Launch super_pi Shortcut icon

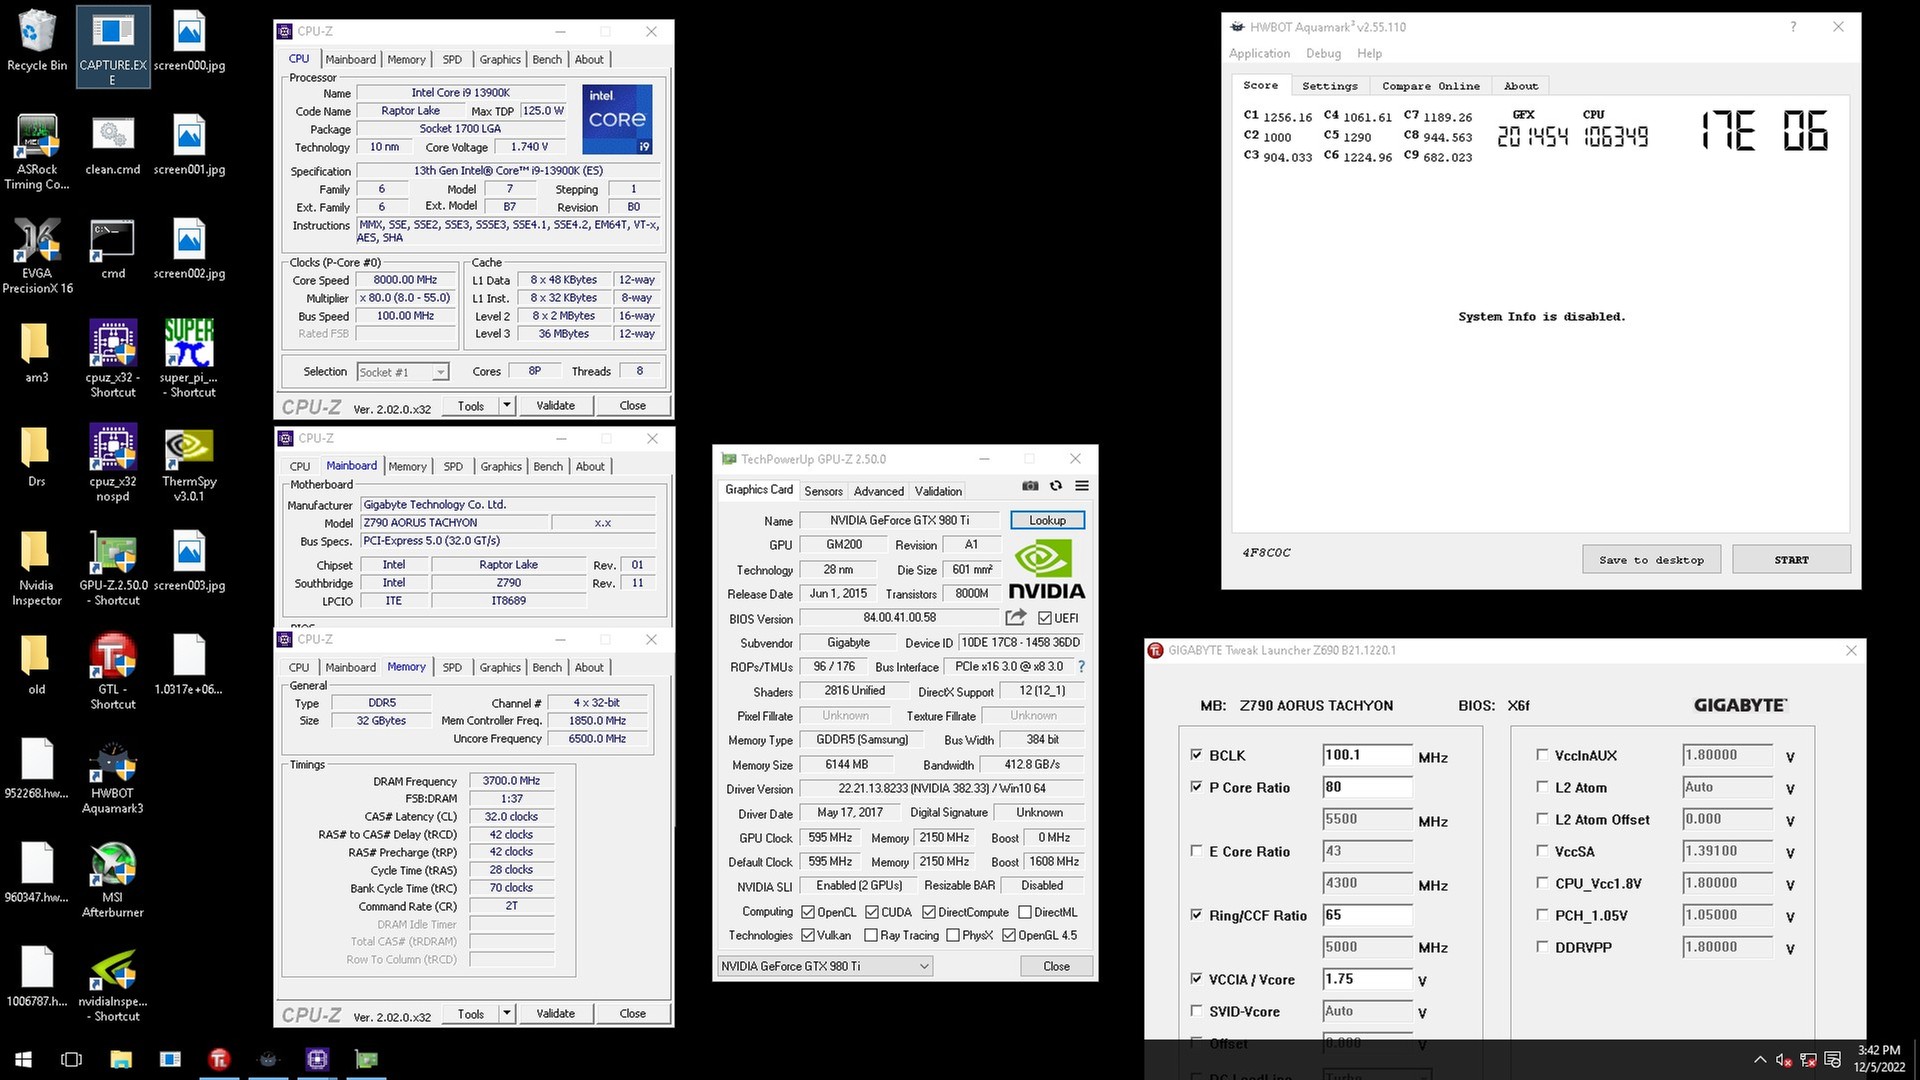pyautogui.click(x=189, y=360)
